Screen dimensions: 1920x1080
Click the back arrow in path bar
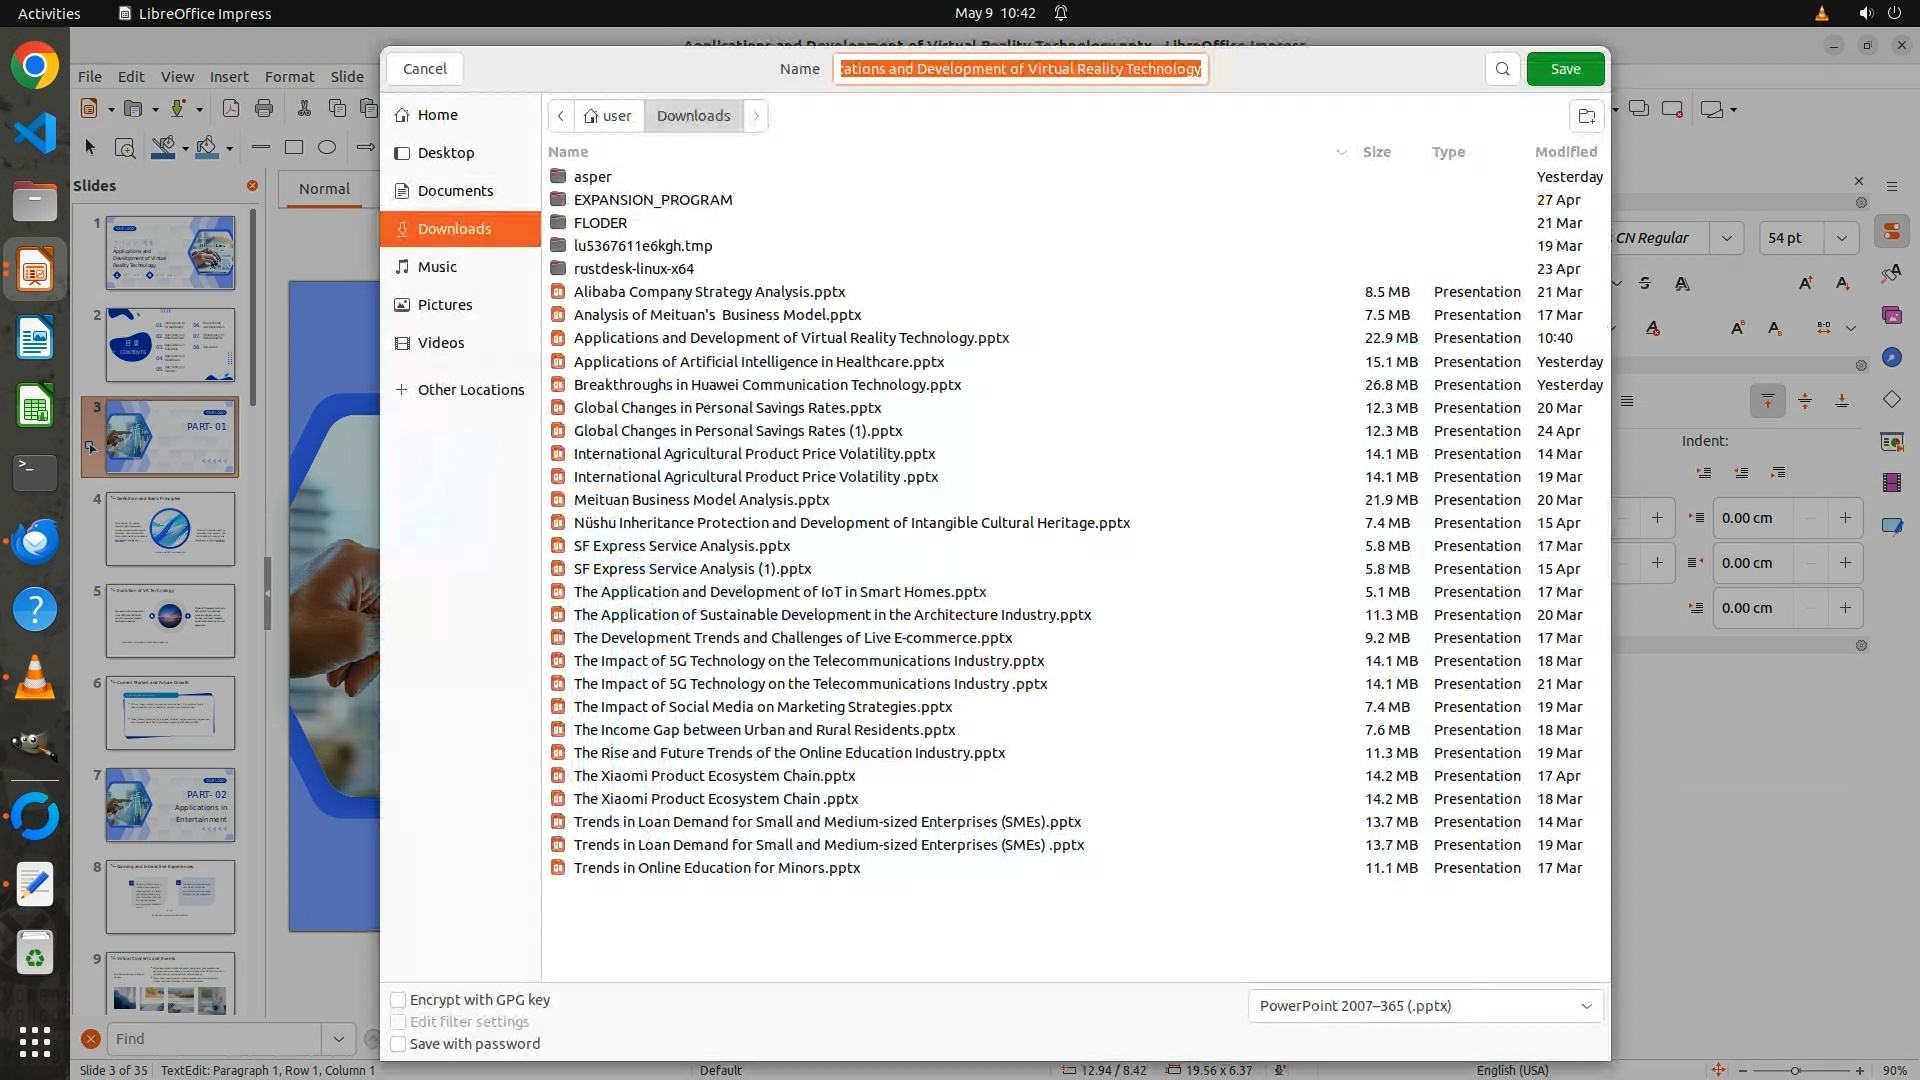pos(561,116)
